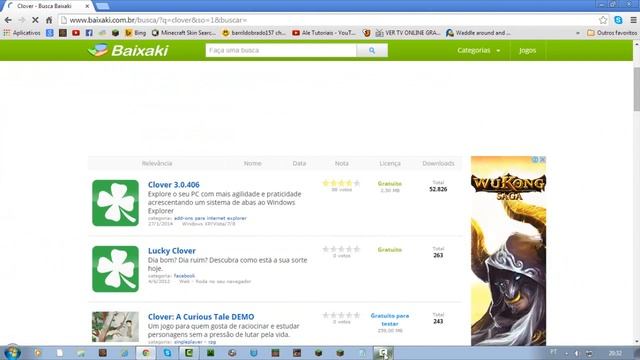The height and width of the screenshot is (360, 640).
Task: Go back to the previous page
Action: [x=8, y=20]
